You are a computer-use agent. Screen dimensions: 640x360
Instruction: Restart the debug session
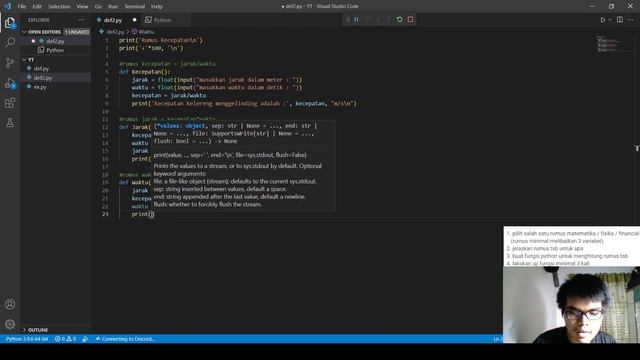[399, 20]
